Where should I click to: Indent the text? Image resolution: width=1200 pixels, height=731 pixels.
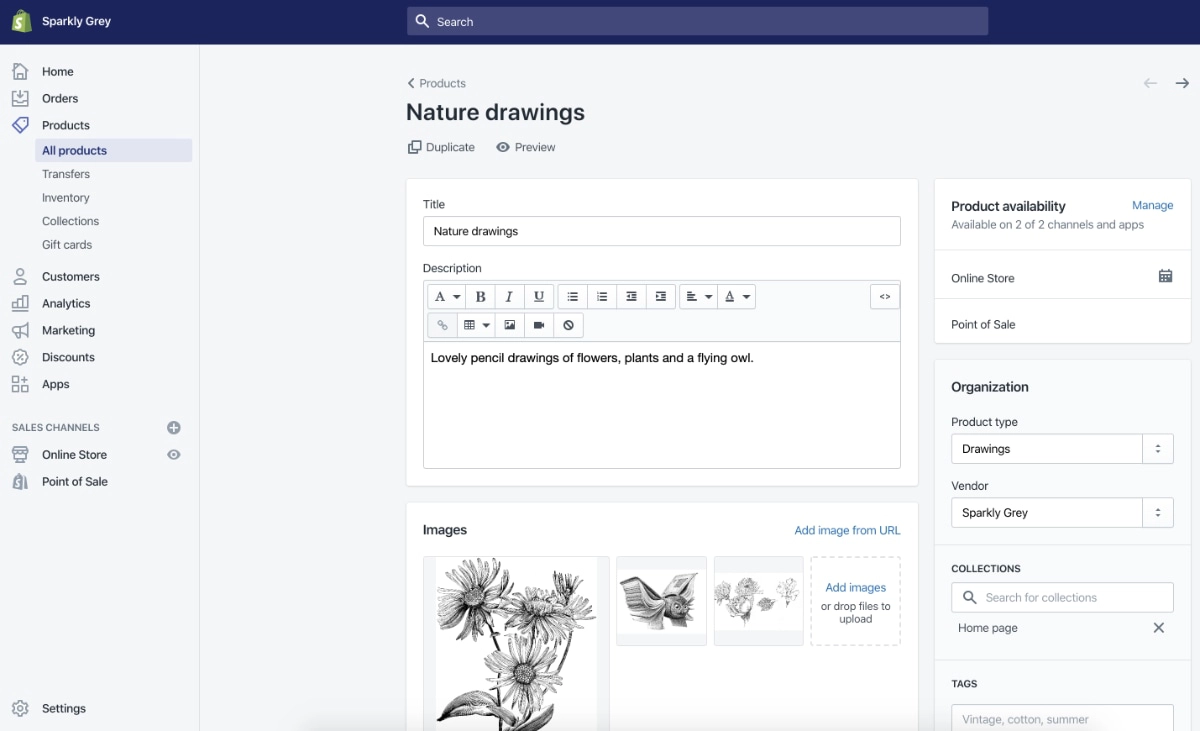coord(660,297)
